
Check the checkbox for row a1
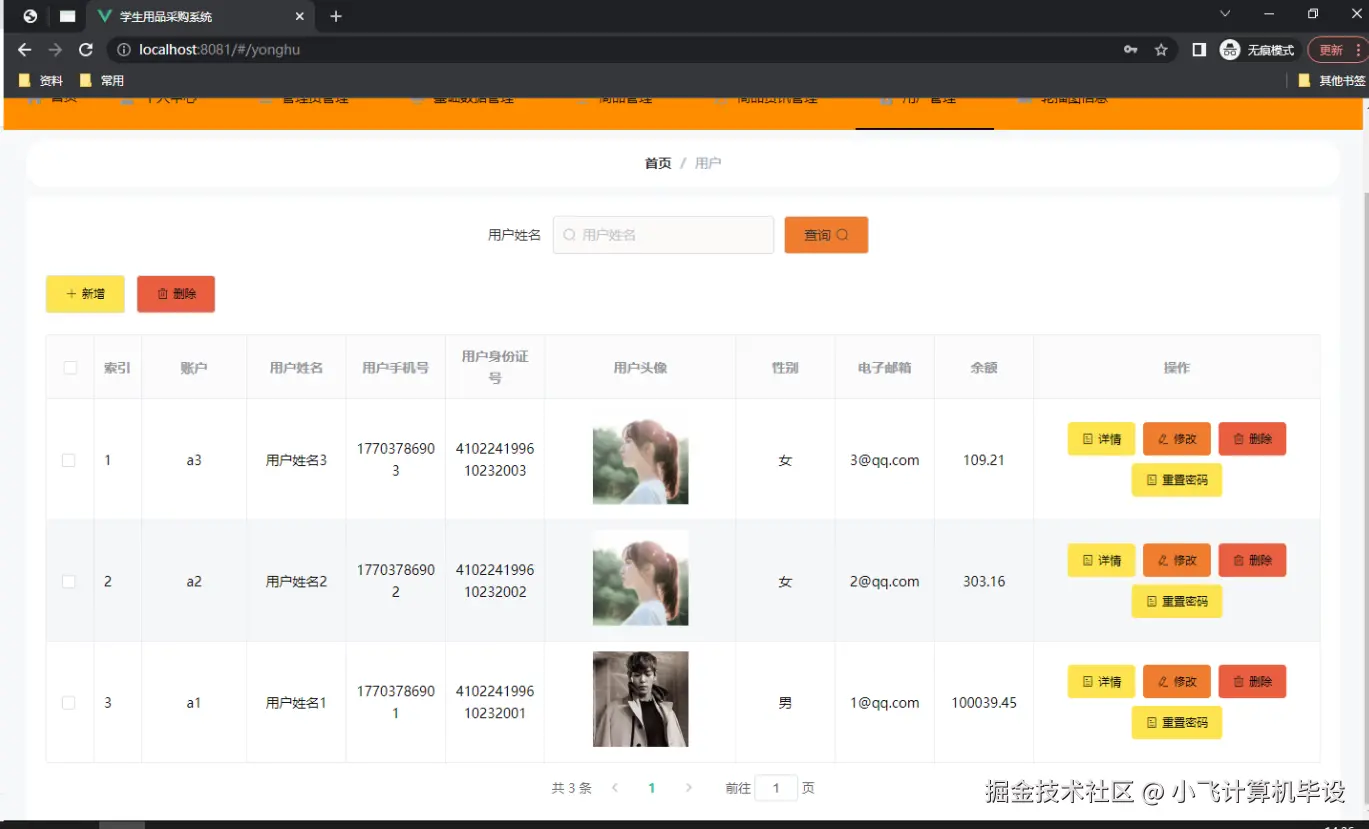point(69,703)
